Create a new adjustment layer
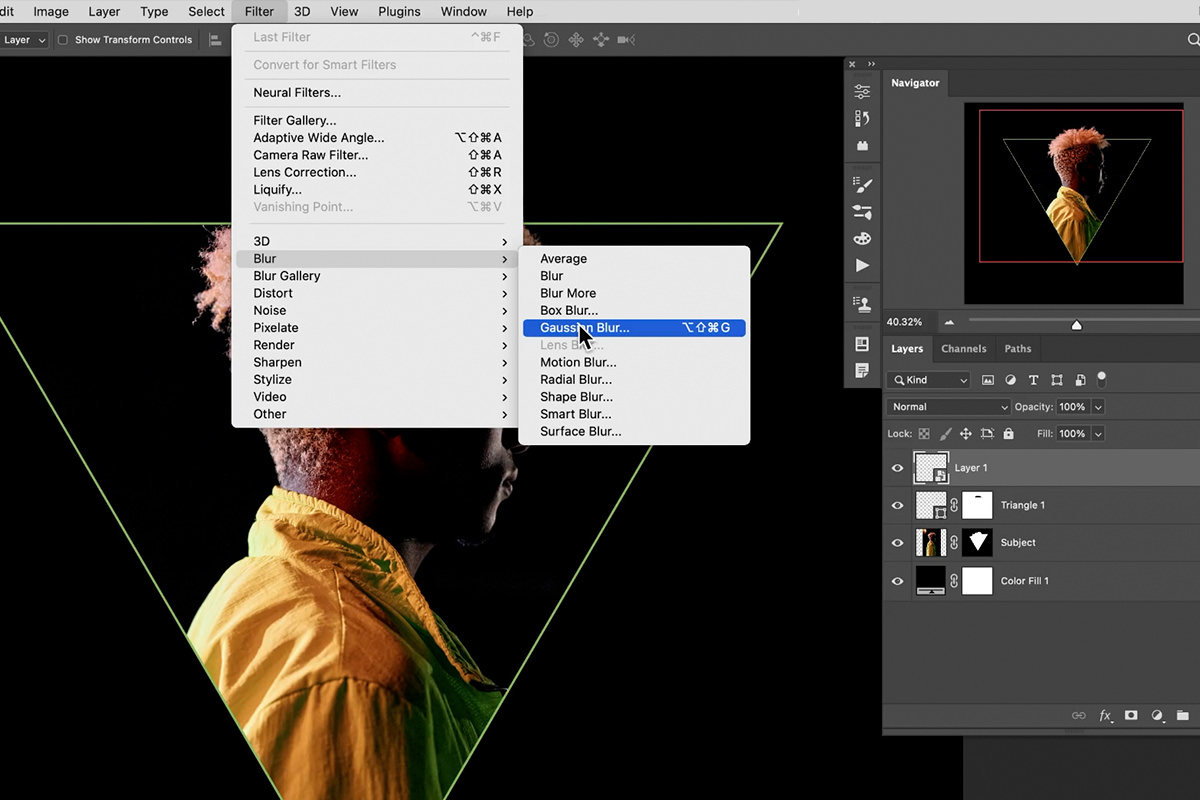The image size is (1200, 800). (x=1157, y=715)
